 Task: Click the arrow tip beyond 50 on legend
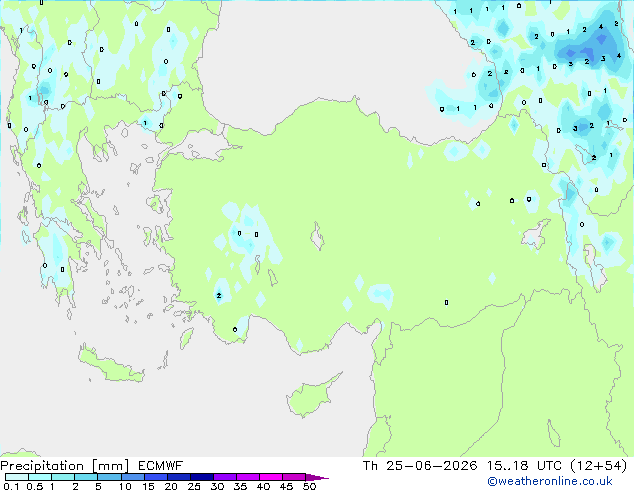317,477
